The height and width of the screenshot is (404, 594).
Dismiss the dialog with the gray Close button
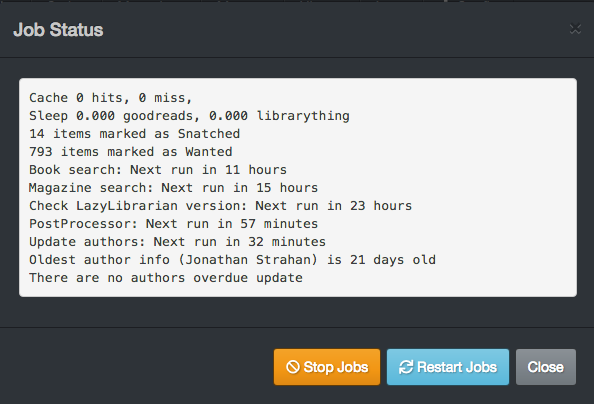coord(546,367)
